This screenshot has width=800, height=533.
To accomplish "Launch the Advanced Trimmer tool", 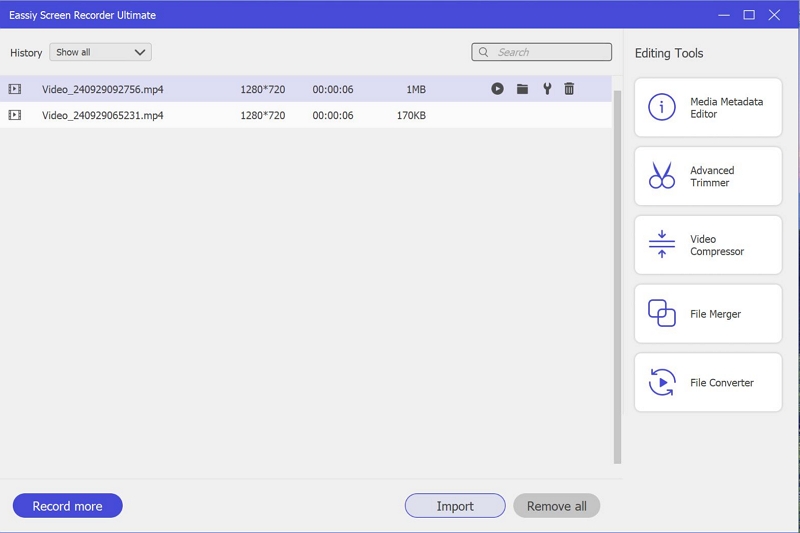I will tap(708, 176).
